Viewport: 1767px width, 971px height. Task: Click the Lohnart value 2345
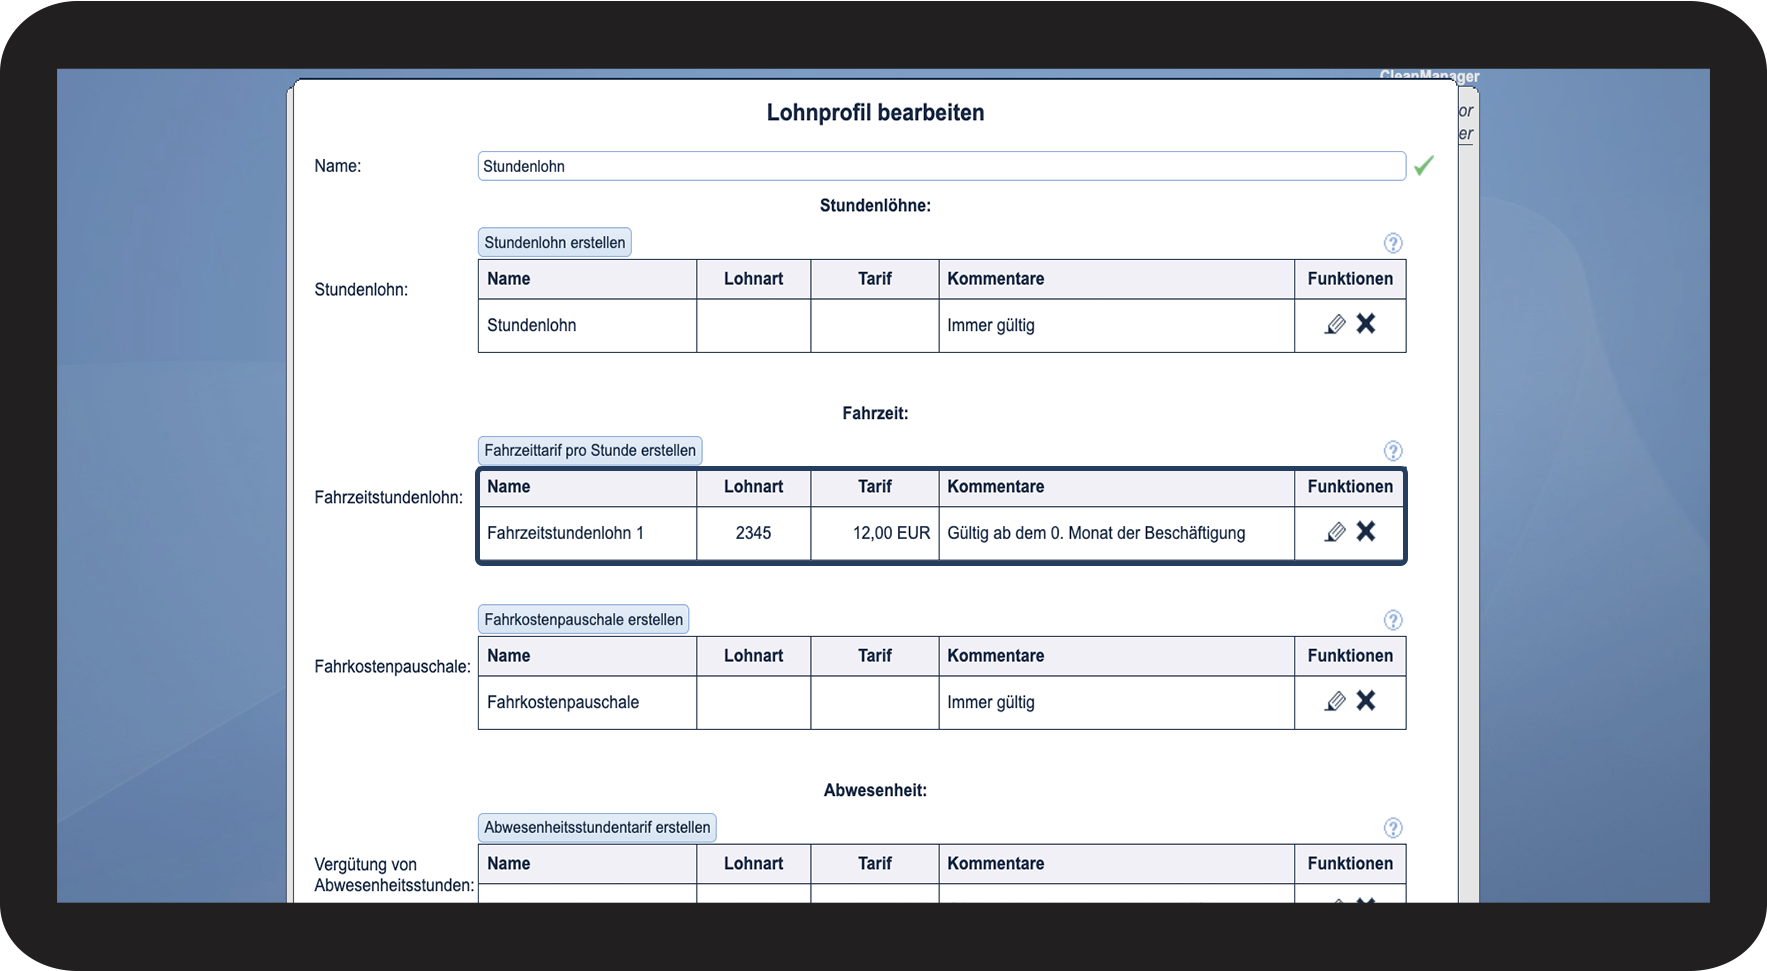753,533
